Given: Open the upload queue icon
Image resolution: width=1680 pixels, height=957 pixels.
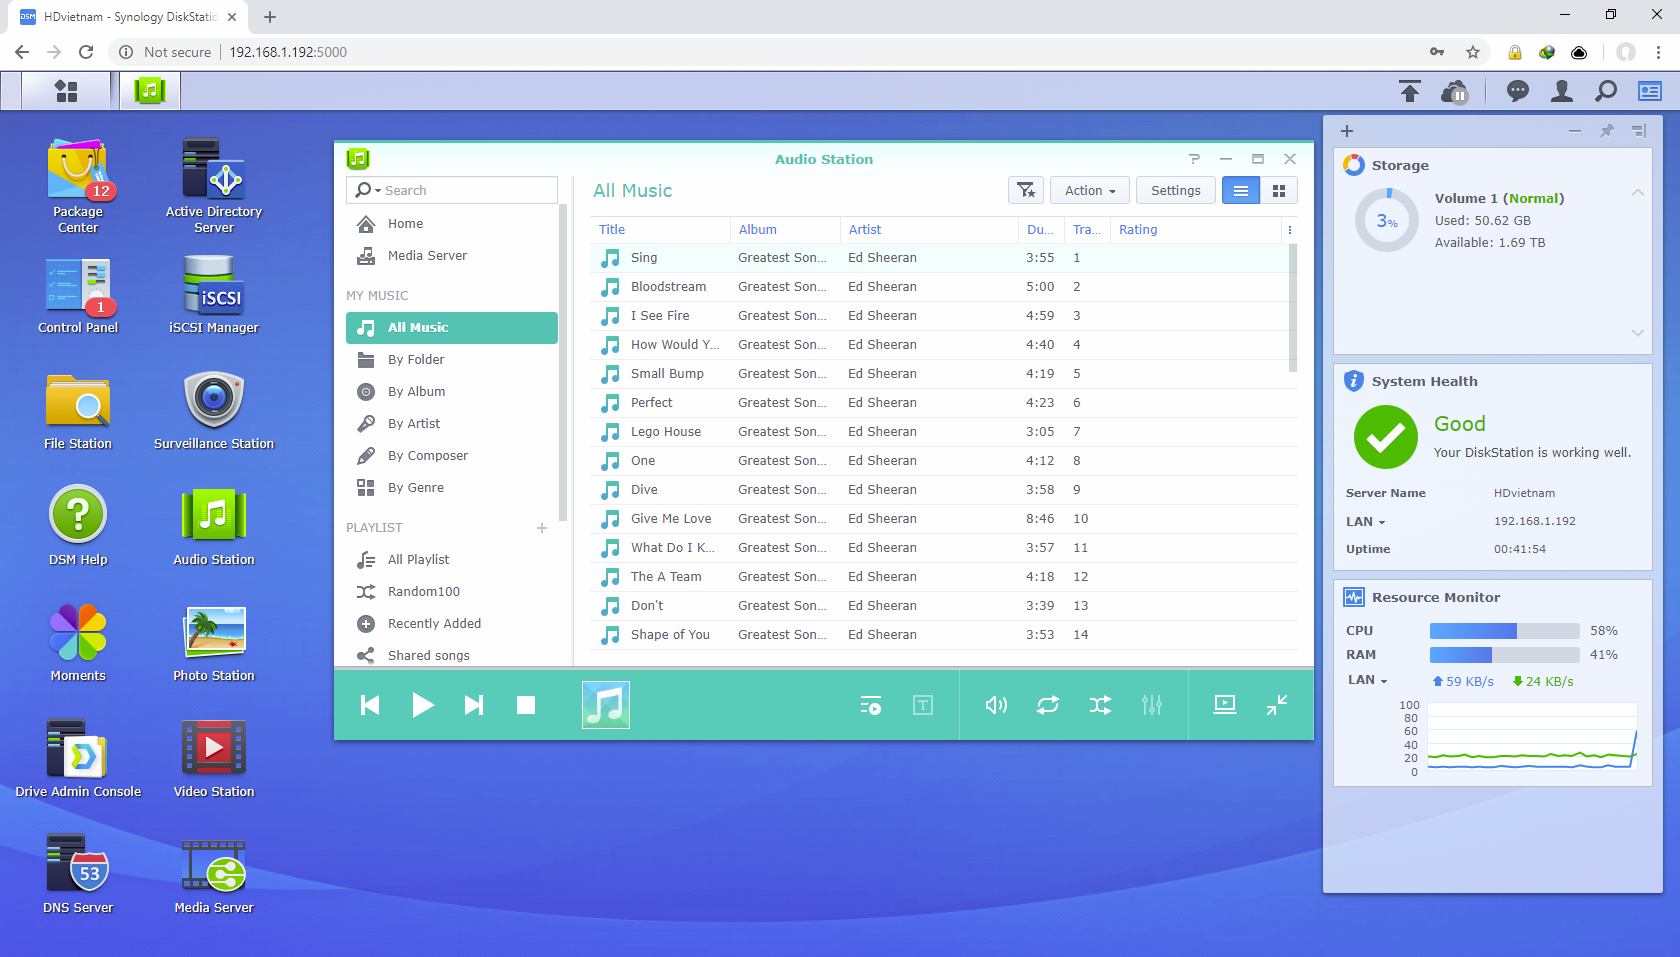Looking at the screenshot, I should point(1410,91).
